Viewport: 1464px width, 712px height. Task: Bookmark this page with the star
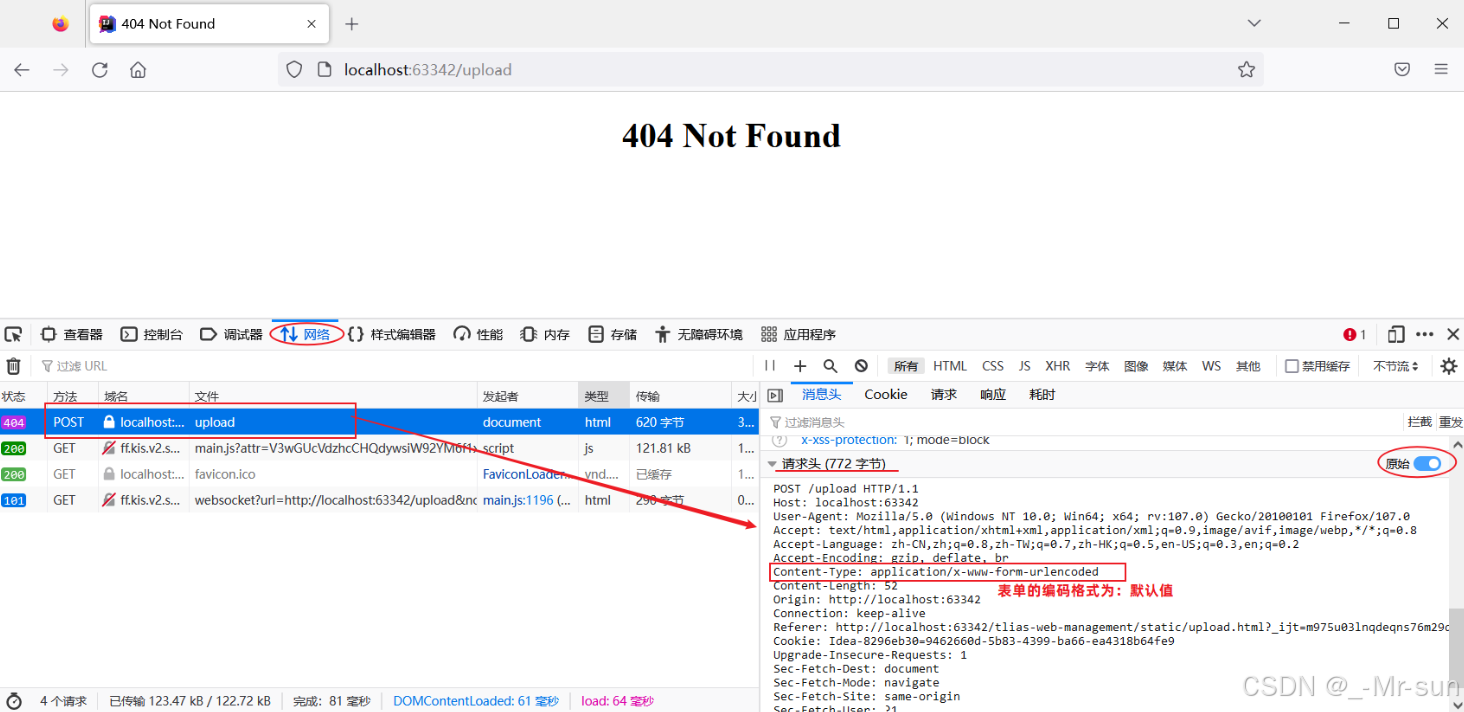[x=1246, y=70]
